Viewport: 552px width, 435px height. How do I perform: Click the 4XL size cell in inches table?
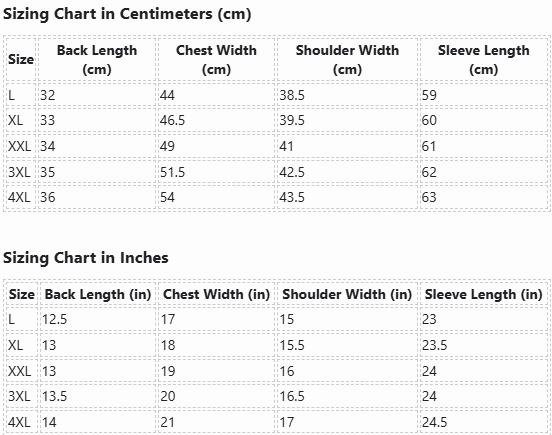click(22, 422)
